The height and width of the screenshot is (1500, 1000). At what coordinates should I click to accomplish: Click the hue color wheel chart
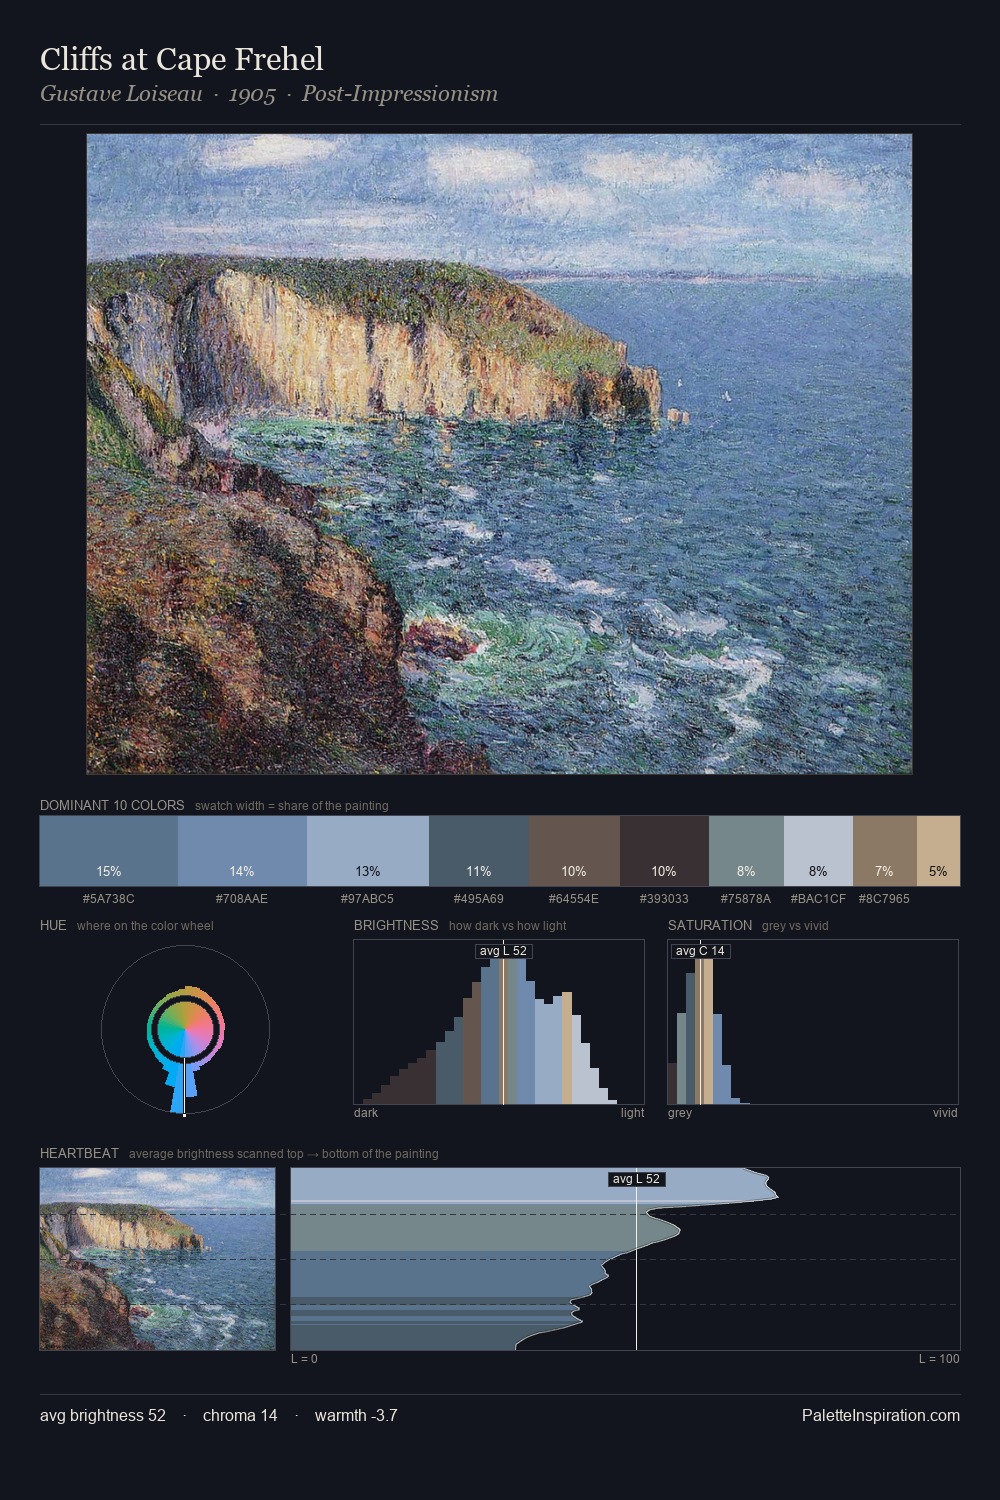[185, 1030]
